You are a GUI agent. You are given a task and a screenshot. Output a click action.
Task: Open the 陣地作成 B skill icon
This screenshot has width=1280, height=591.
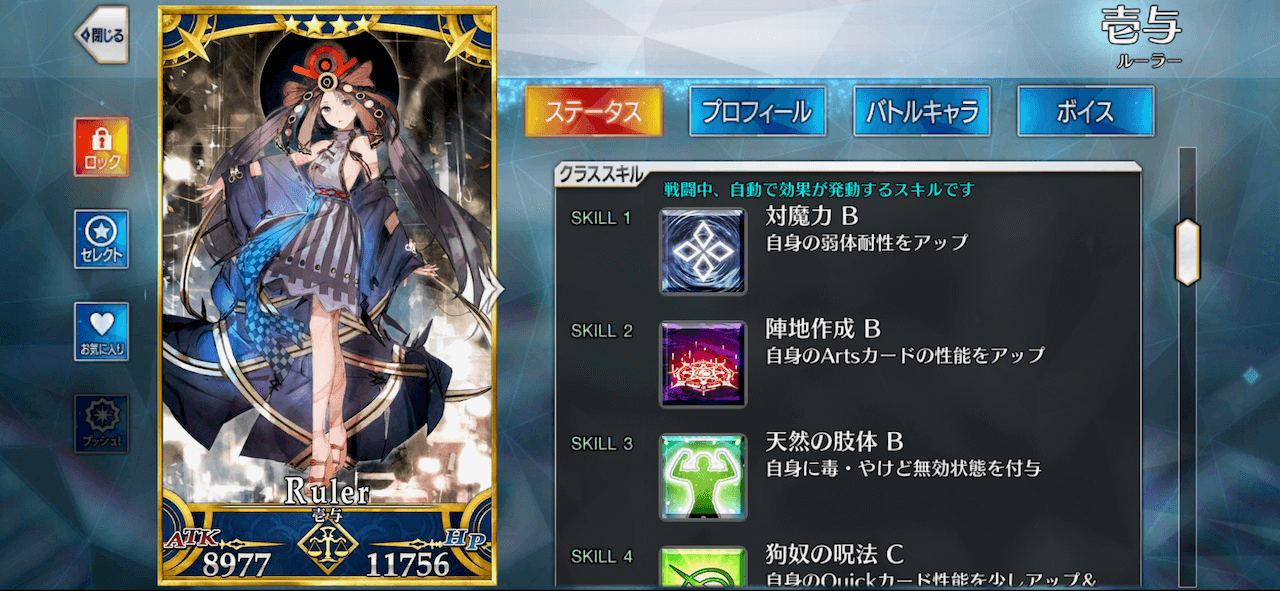coord(702,364)
